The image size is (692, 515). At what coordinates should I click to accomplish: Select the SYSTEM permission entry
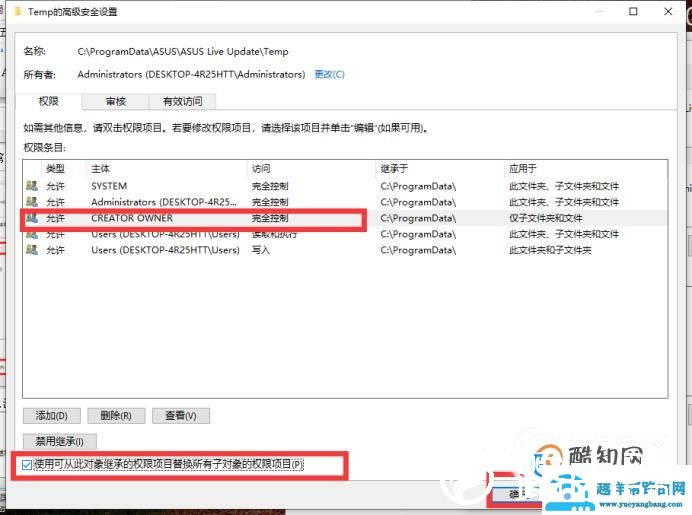(345, 186)
